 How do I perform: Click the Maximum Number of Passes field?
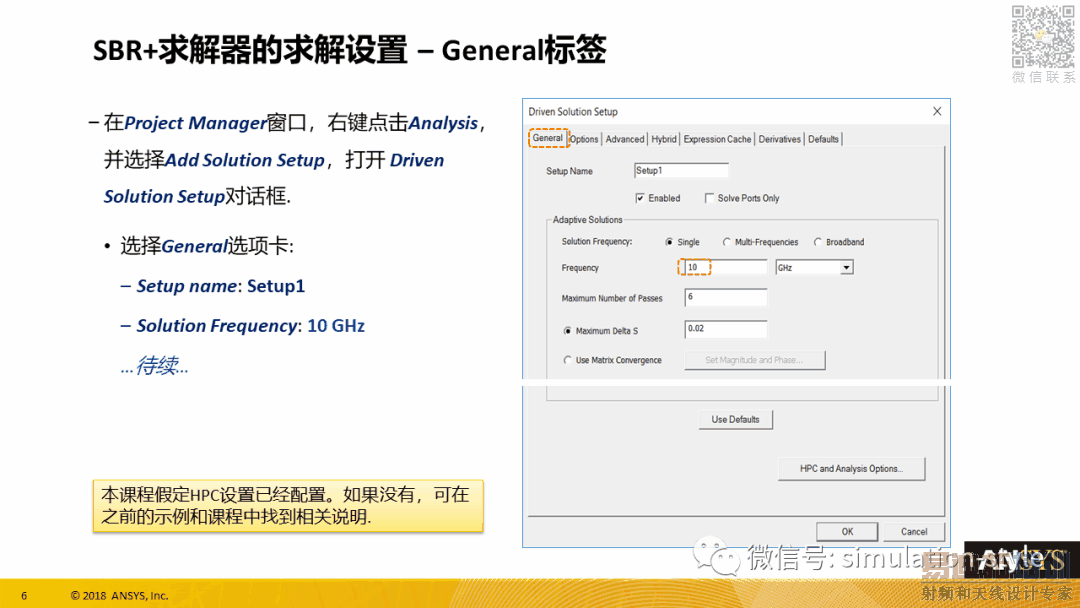(725, 297)
